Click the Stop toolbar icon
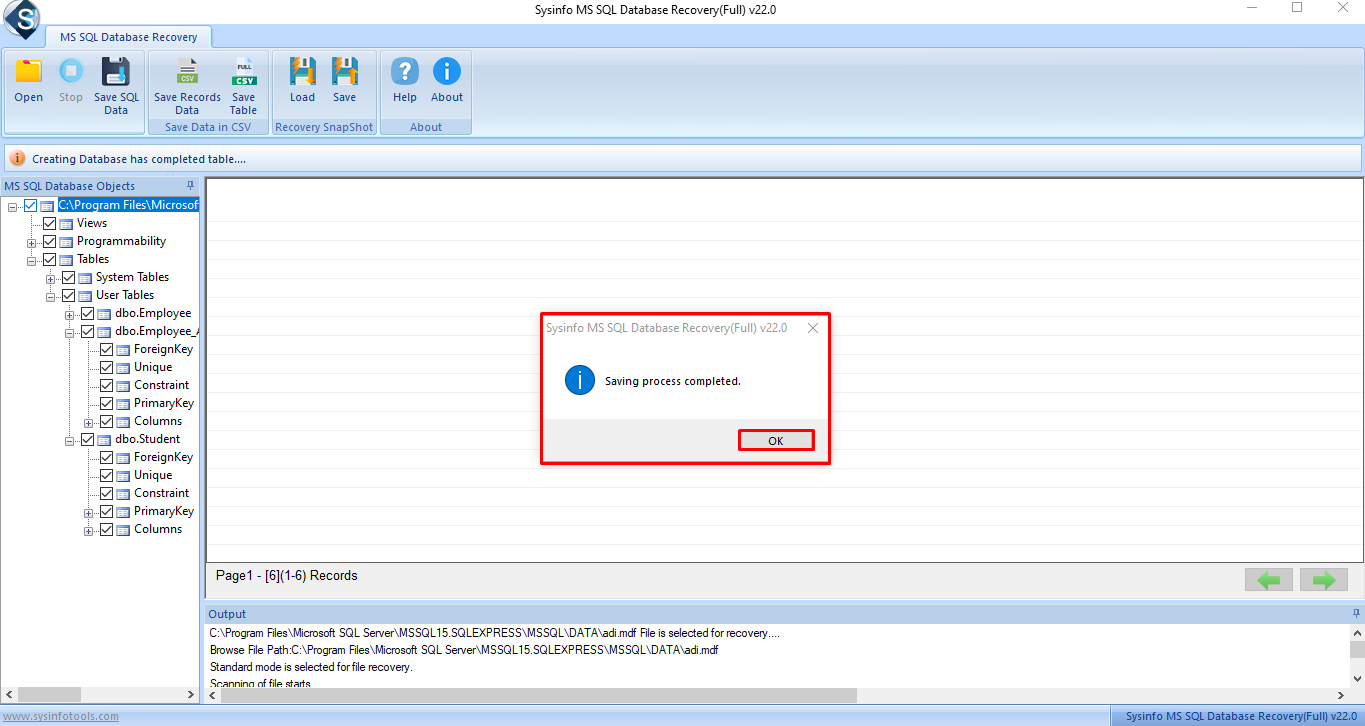This screenshot has width=1365, height=726. coord(71,72)
